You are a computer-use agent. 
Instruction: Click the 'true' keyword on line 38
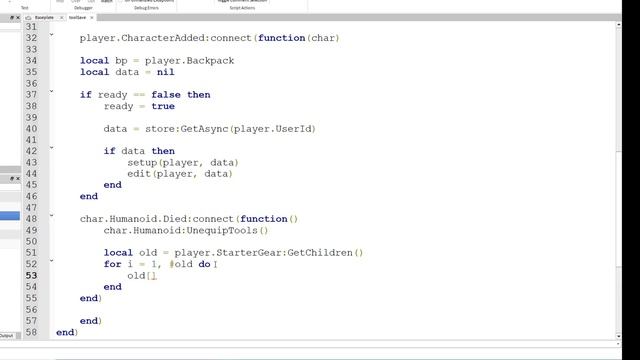tap(163, 106)
